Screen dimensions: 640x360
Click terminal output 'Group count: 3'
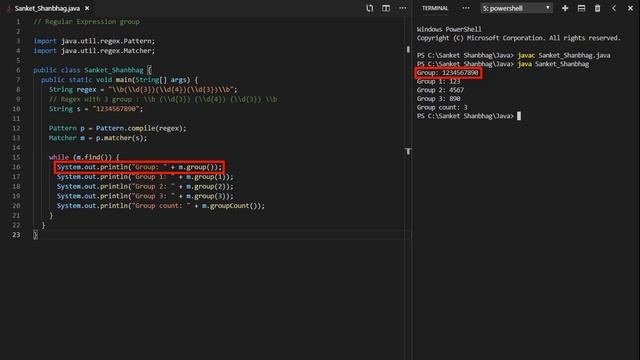coord(442,107)
